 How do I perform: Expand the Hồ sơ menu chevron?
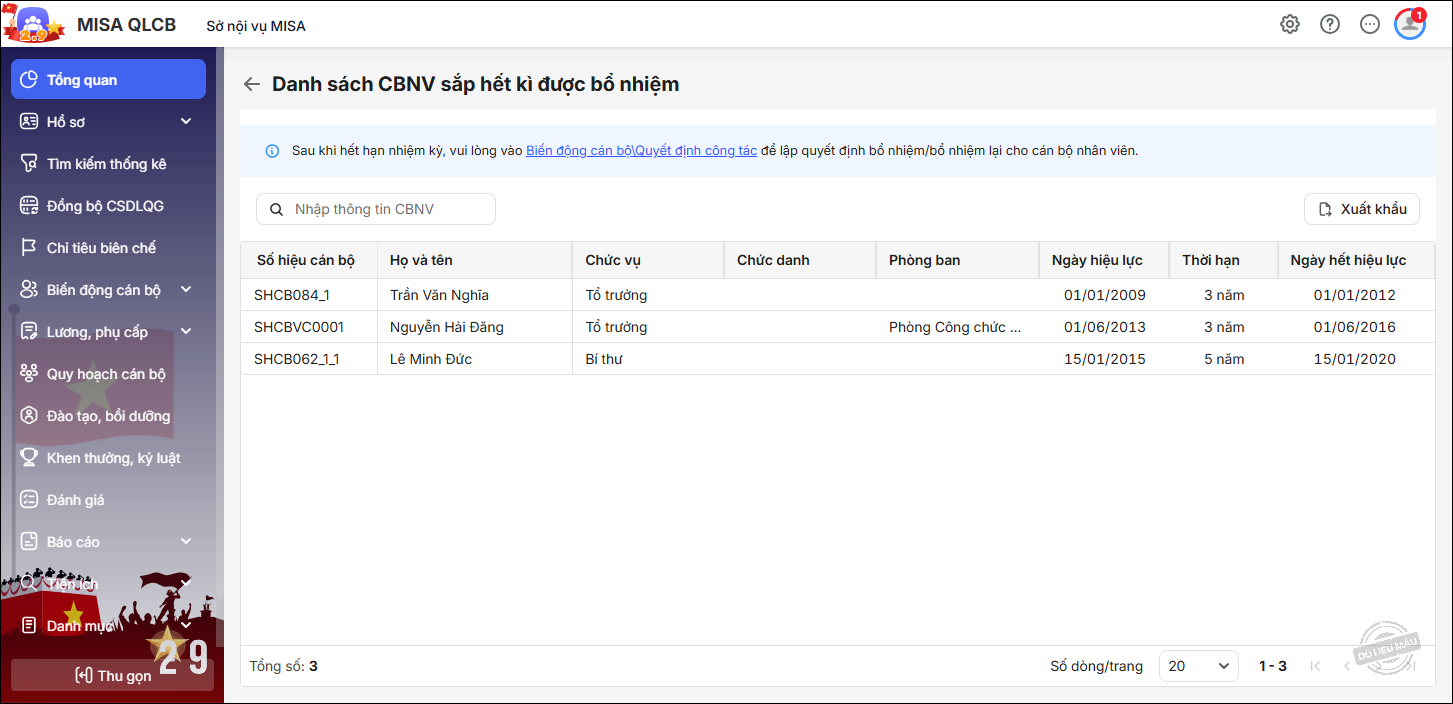186,122
